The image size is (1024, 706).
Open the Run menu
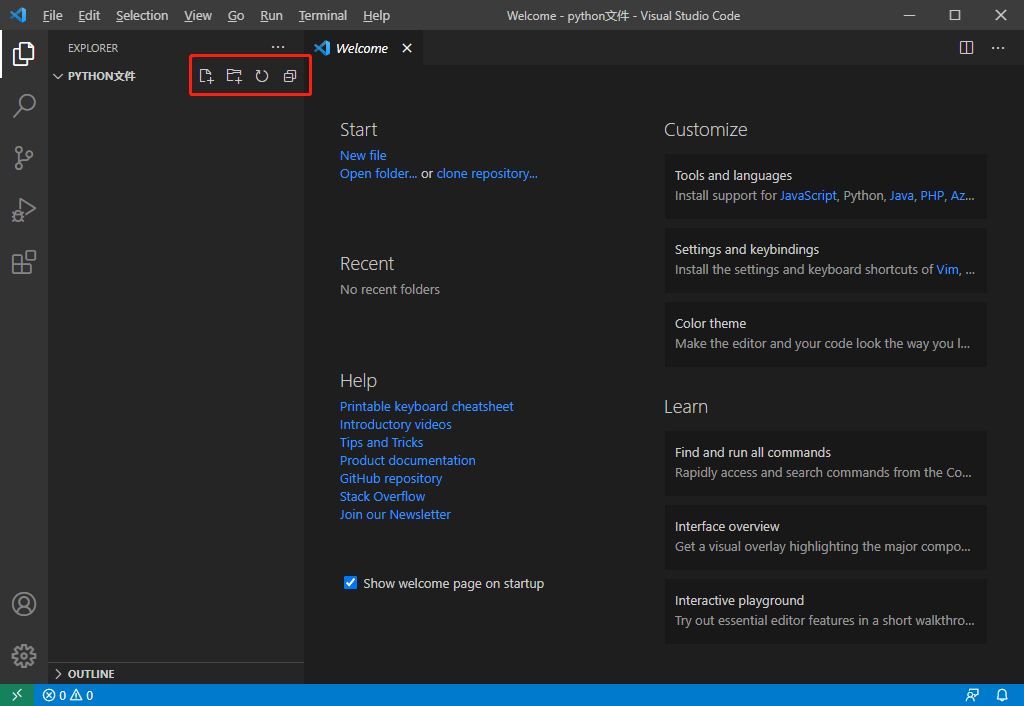pos(271,15)
